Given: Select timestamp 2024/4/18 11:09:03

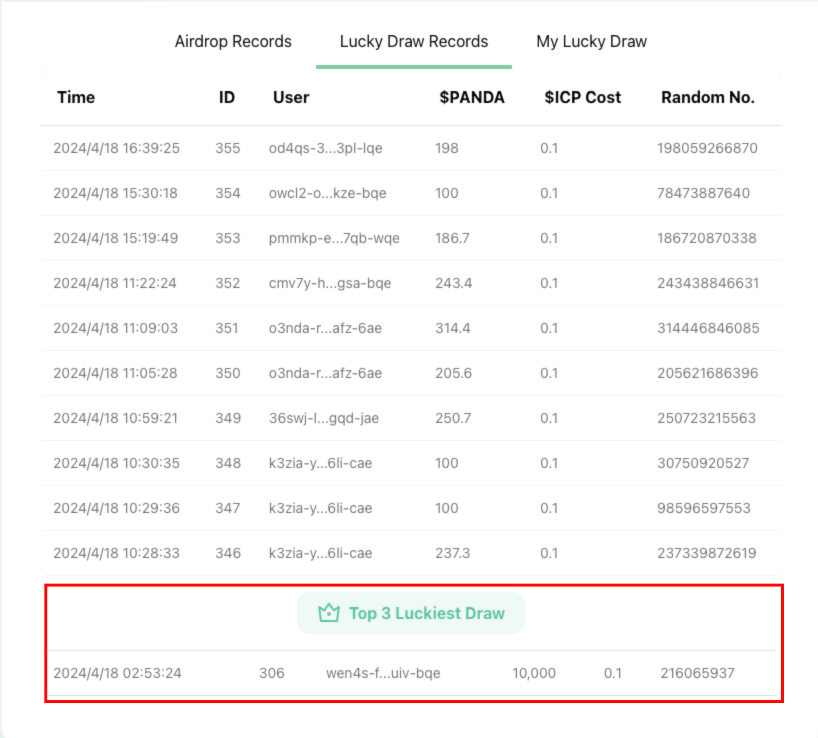Looking at the screenshot, I should tap(115, 328).
